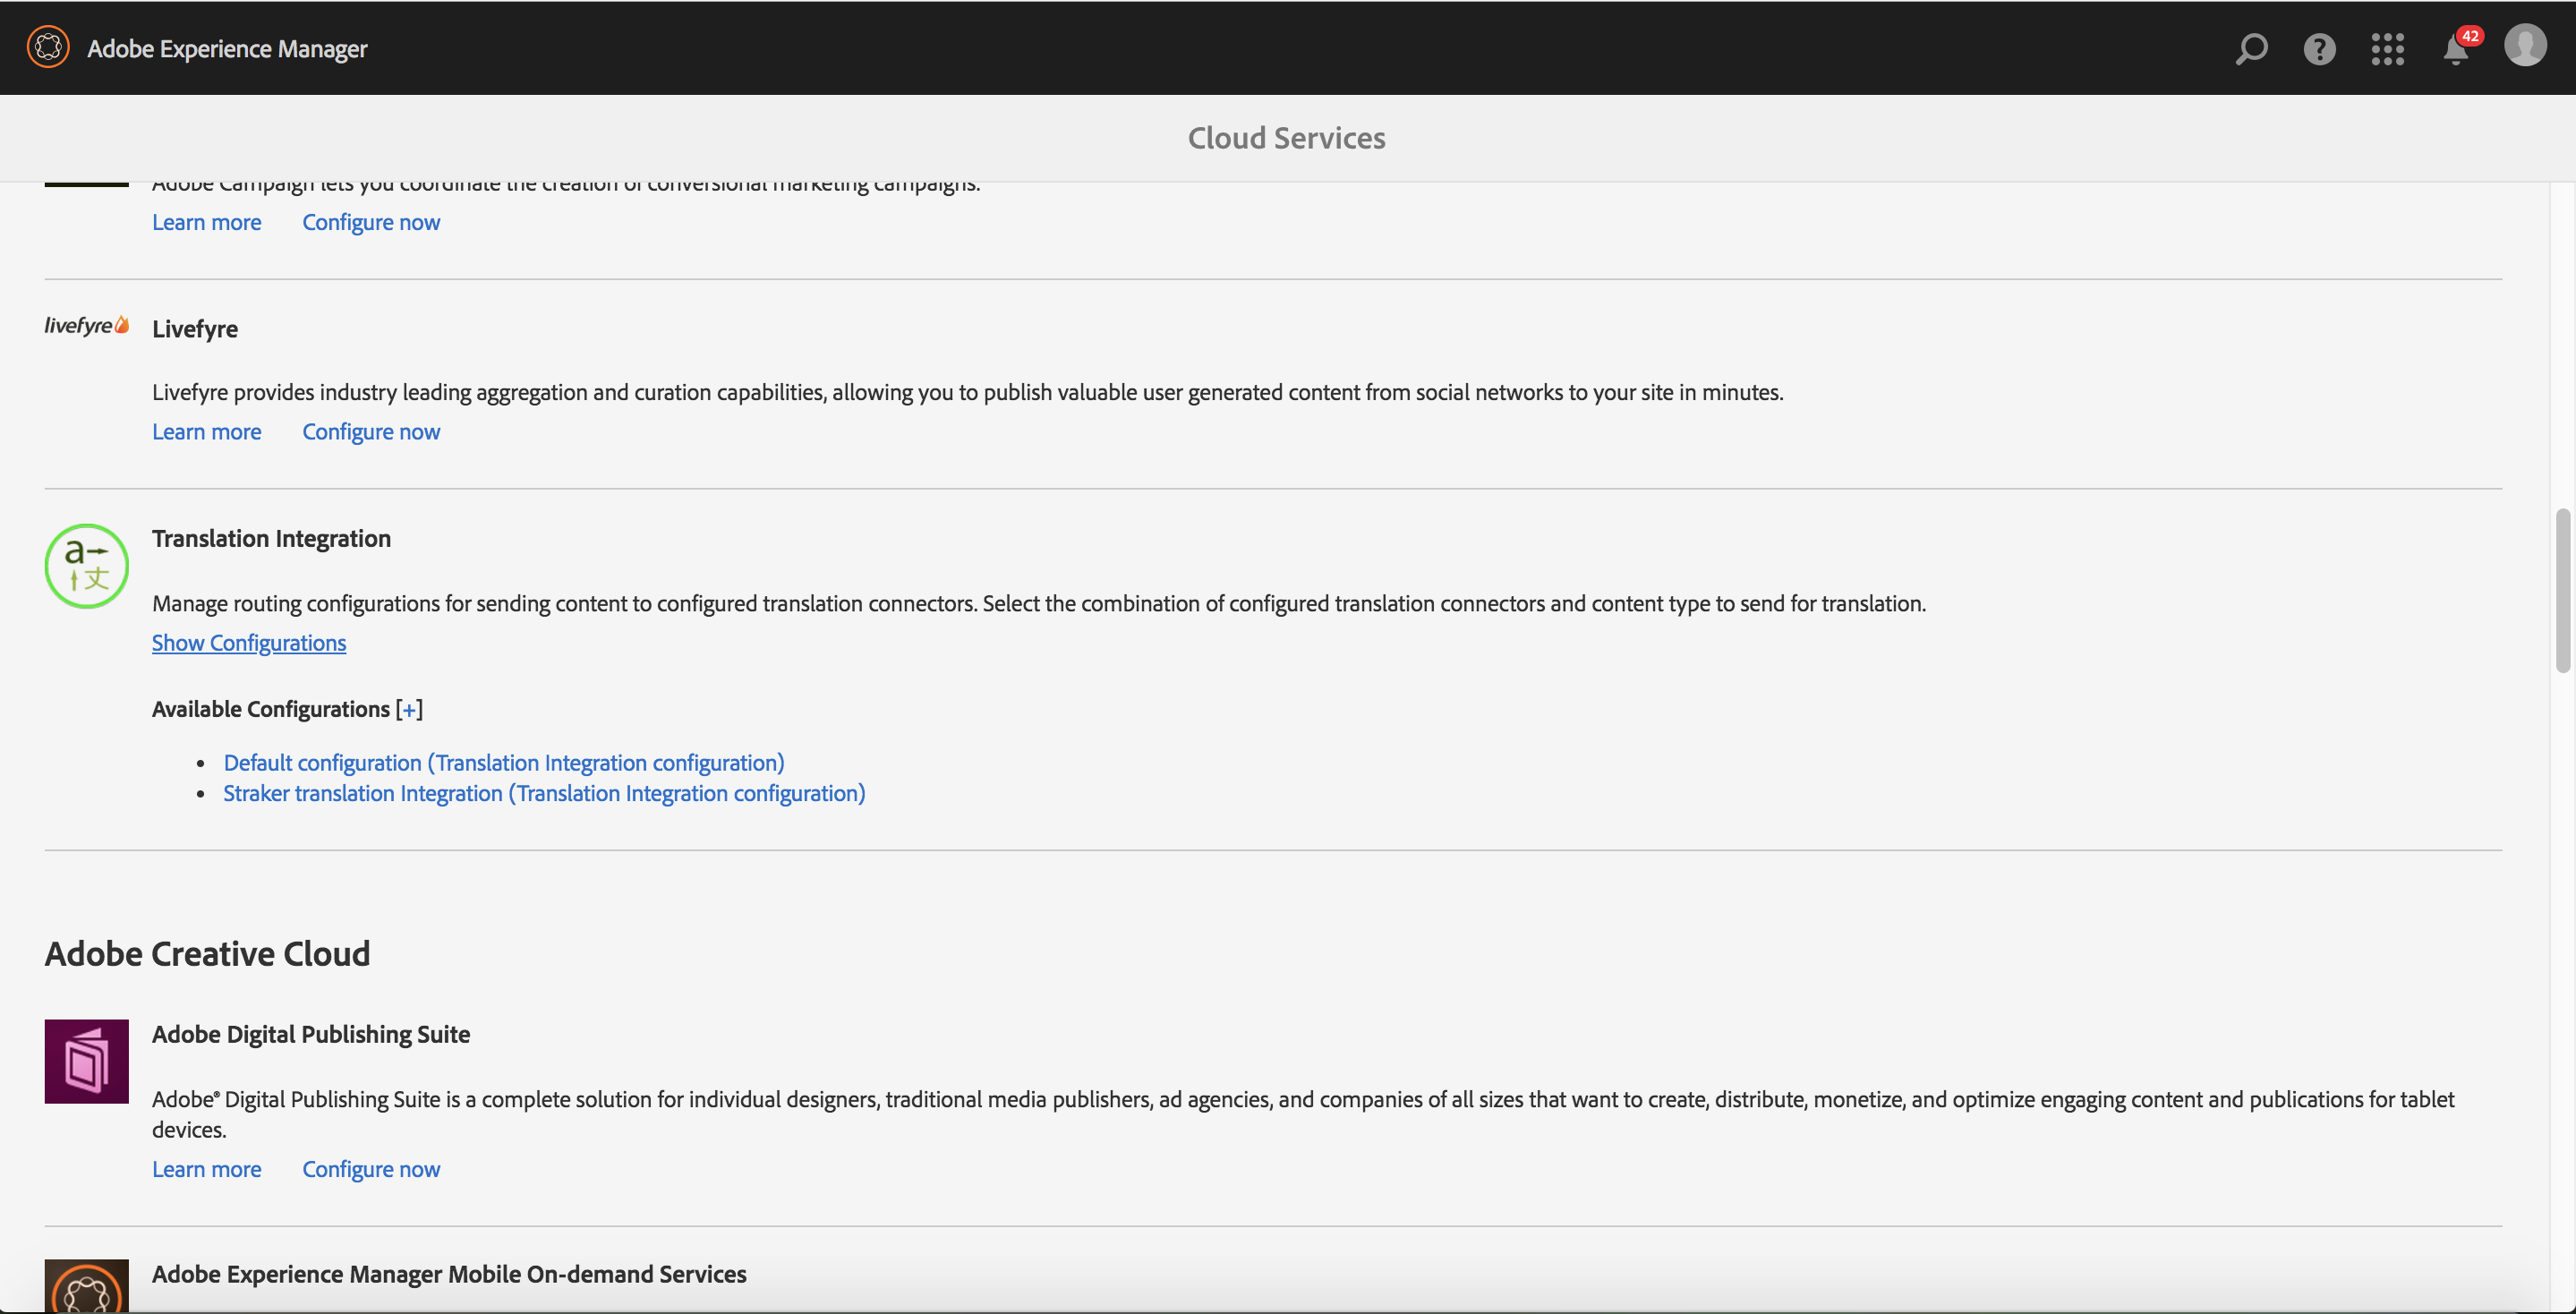This screenshot has width=2576, height=1314.
Task: Open the search magnifier in header
Action: [2251, 48]
